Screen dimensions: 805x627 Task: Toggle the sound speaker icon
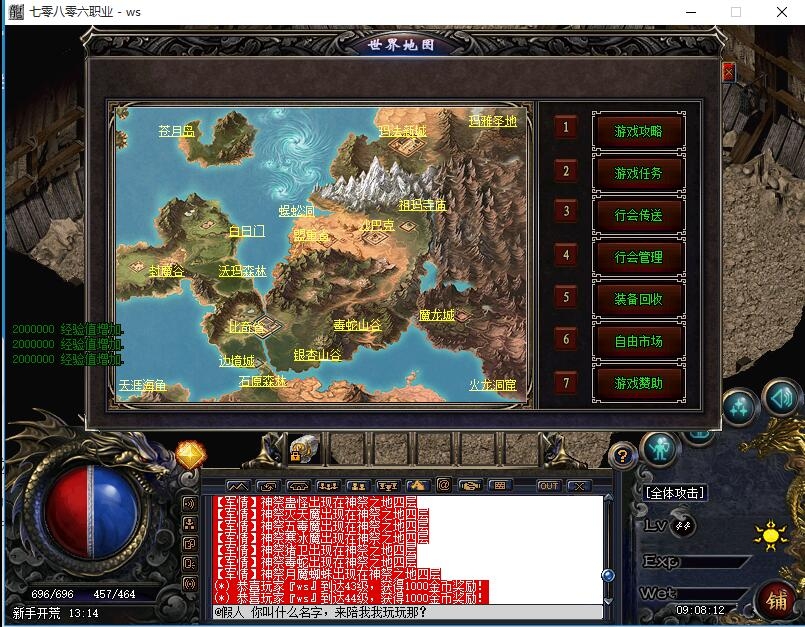coord(781,398)
